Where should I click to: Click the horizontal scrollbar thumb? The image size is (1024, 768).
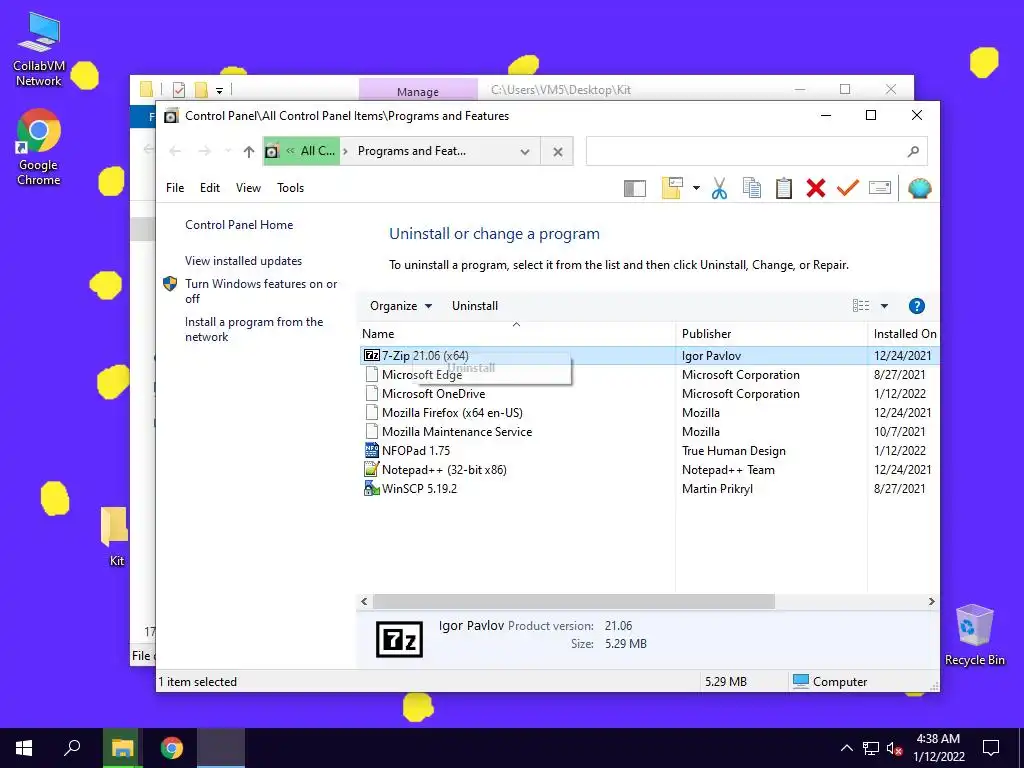click(x=573, y=601)
